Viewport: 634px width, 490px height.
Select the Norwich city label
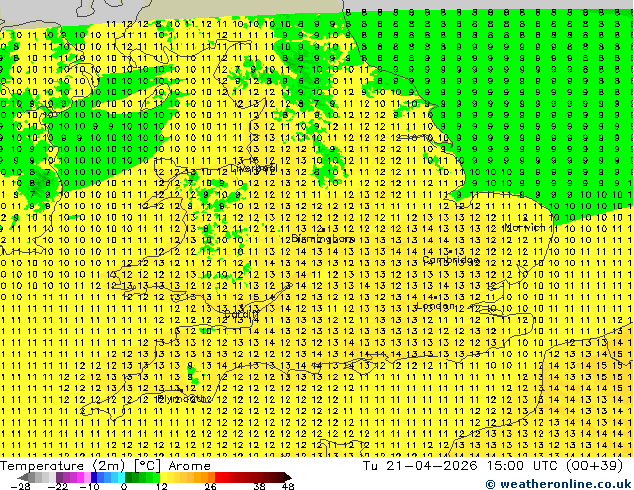pyautogui.click(x=525, y=226)
